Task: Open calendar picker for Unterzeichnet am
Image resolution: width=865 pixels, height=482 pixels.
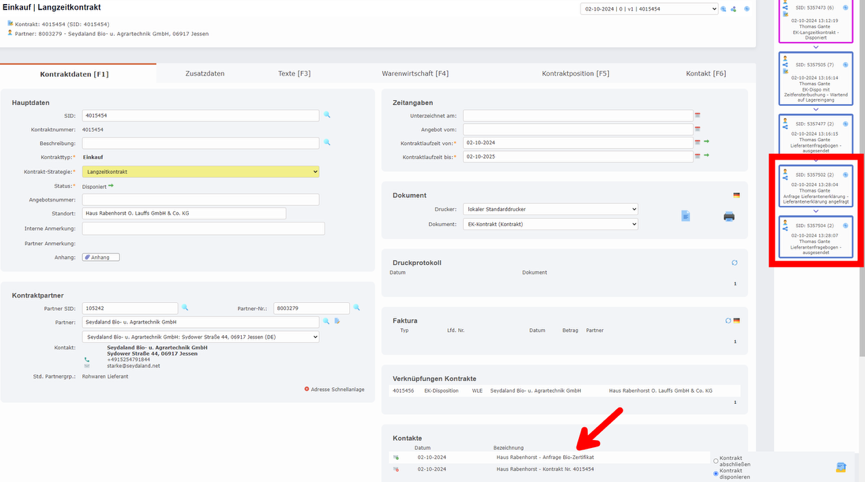Action: click(697, 115)
